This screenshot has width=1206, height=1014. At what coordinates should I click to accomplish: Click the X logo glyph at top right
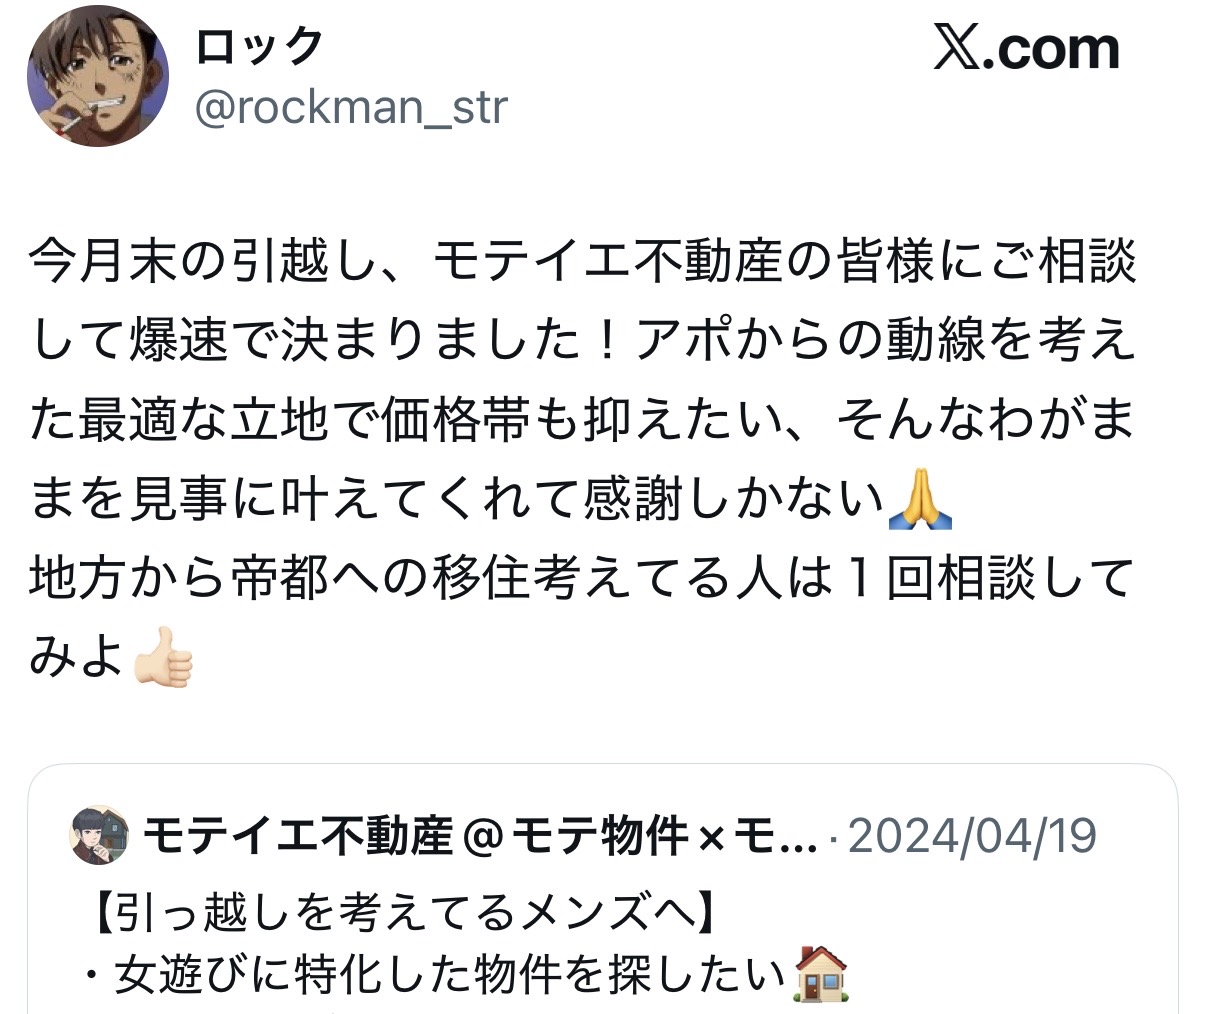[x=957, y=49]
